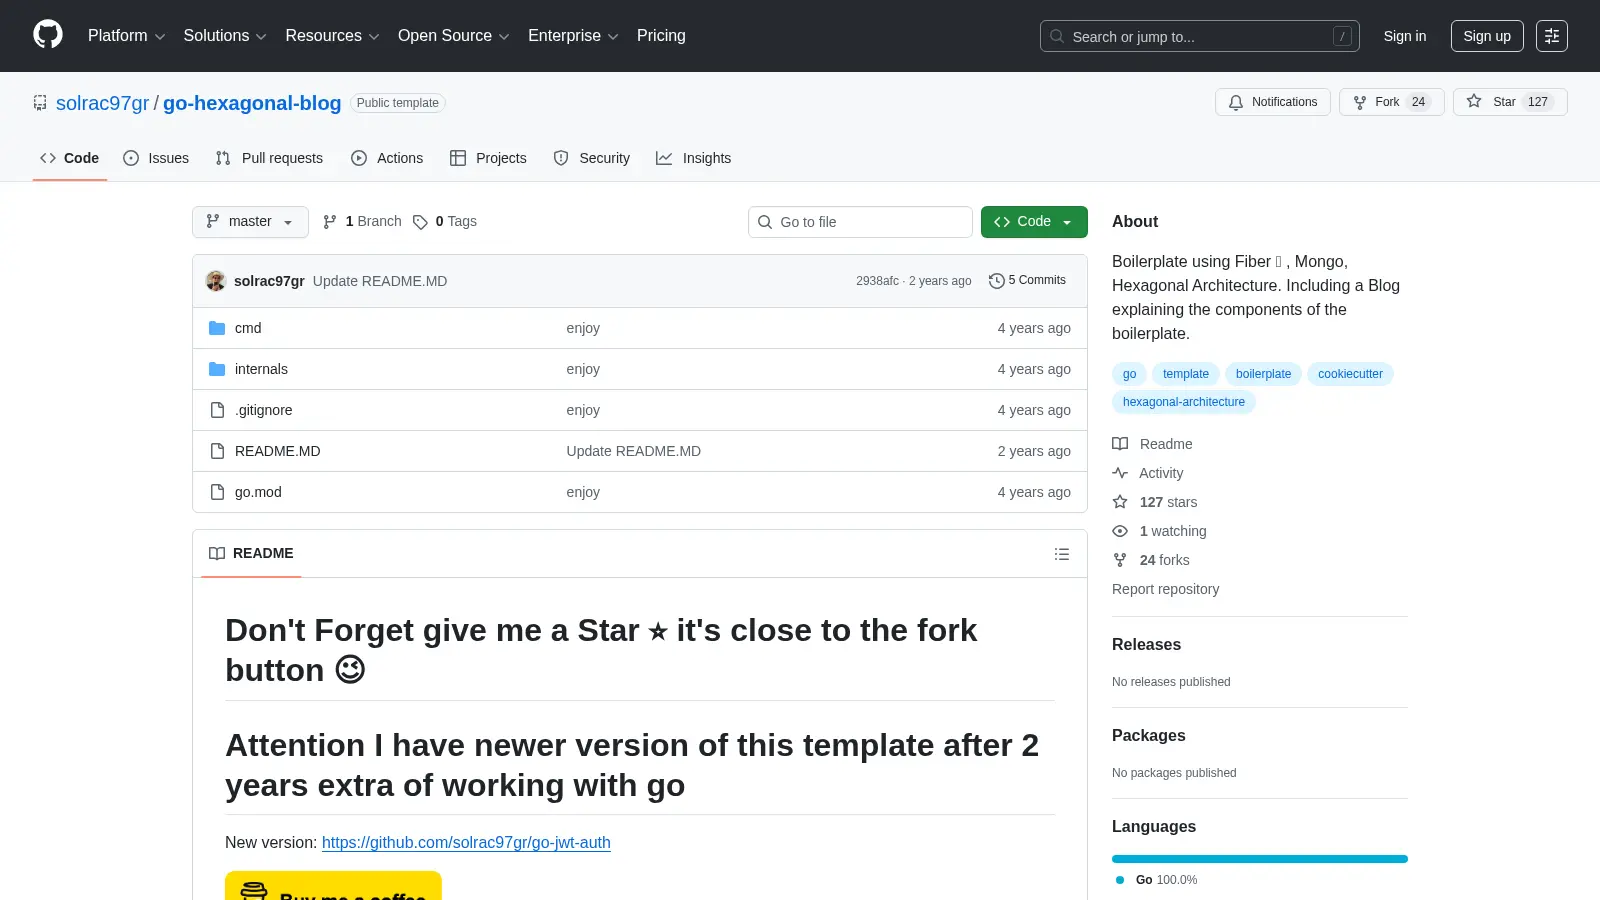Open the solrac97gr owner profile link
Viewport: 1600px width, 900px height.
pos(102,103)
